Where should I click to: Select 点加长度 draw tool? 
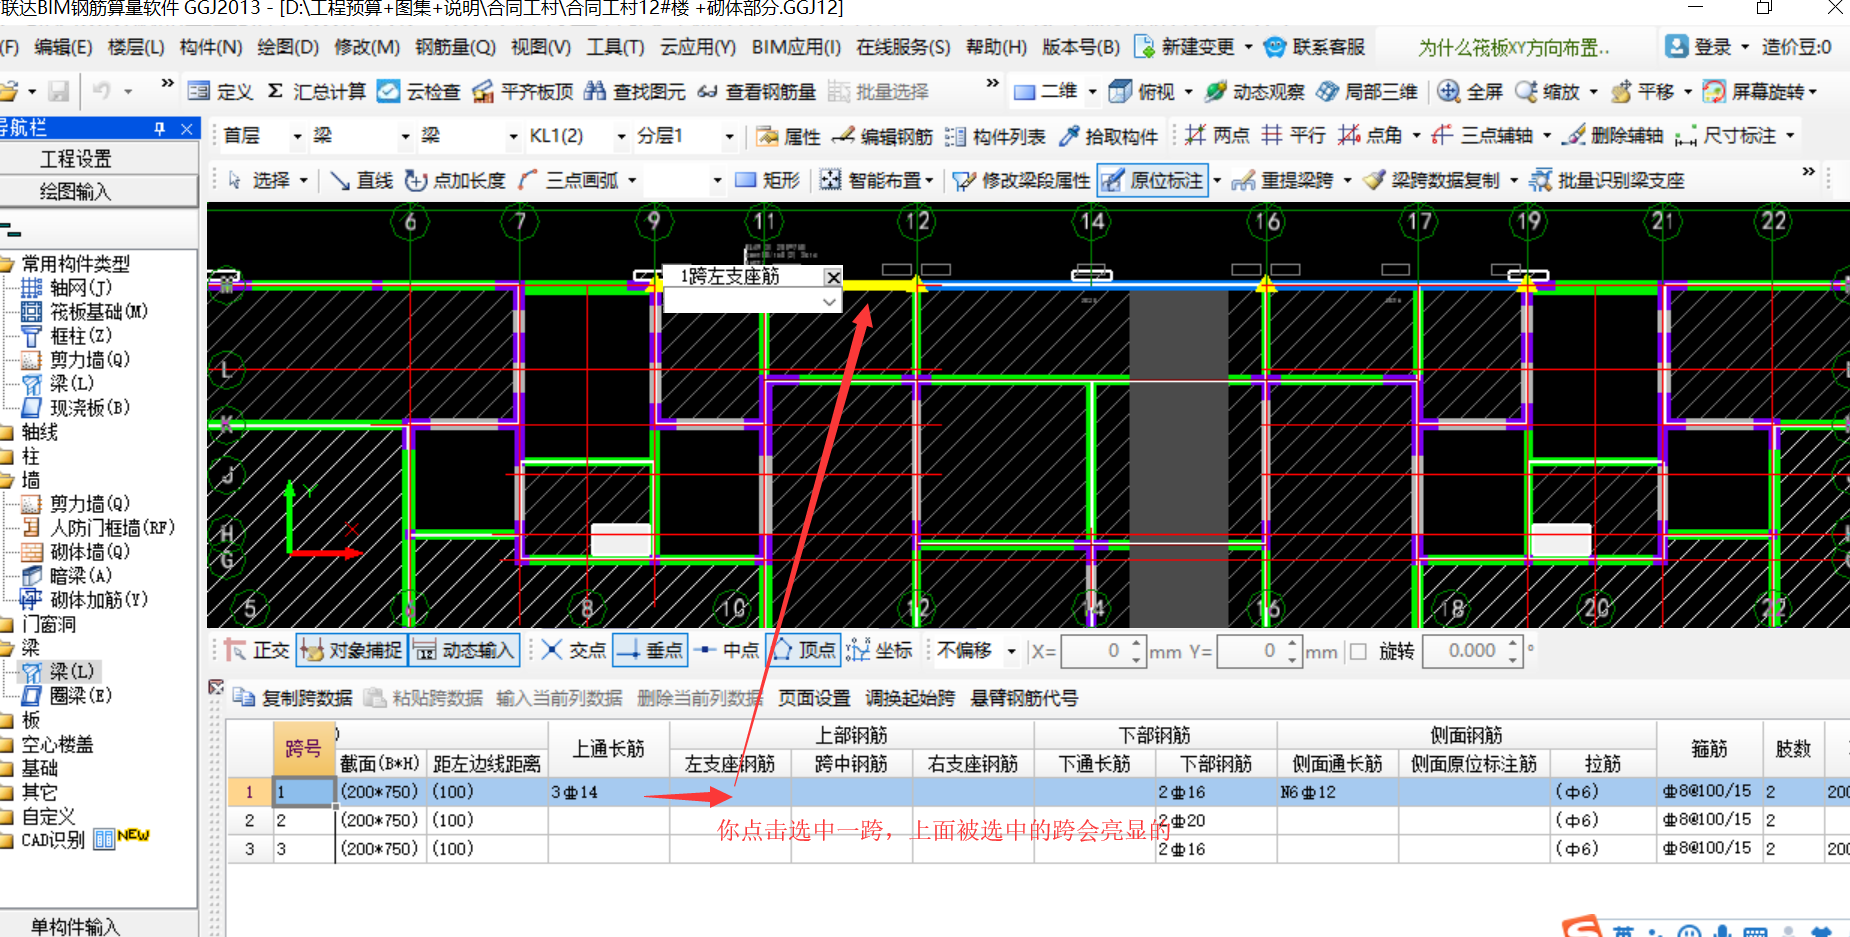click(455, 180)
